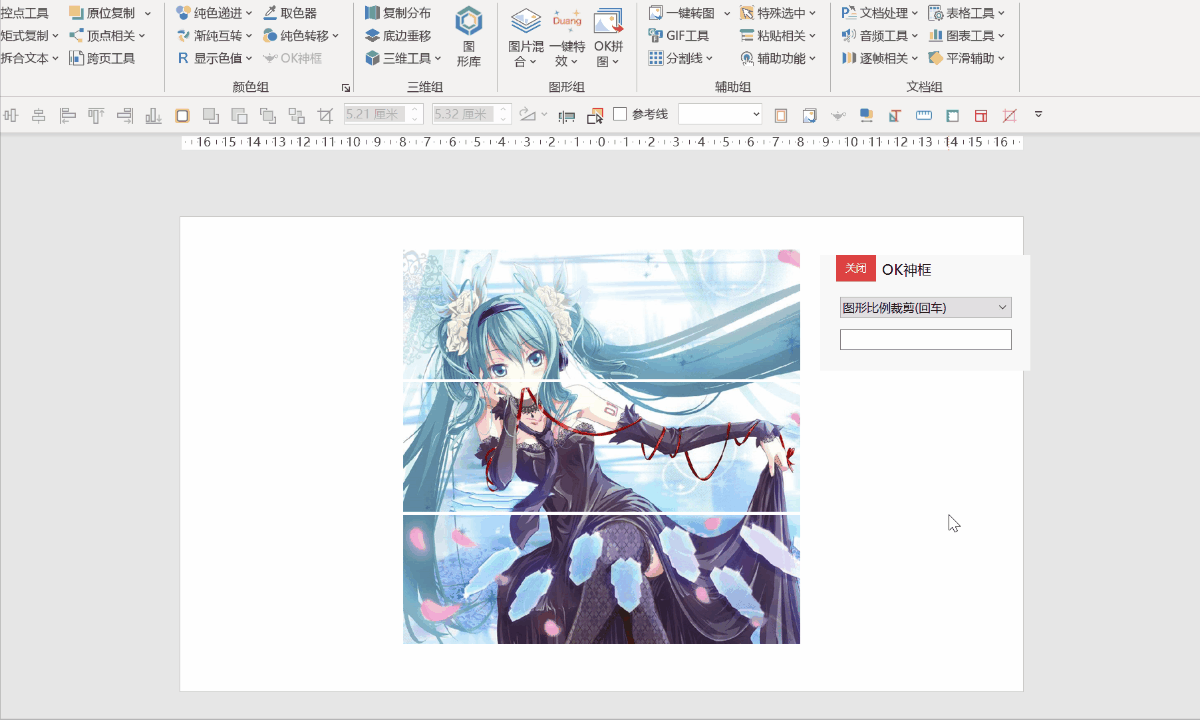This screenshot has height=720, width=1200.
Task: Open the 特殊选中 menu
Action: pos(778,13)
